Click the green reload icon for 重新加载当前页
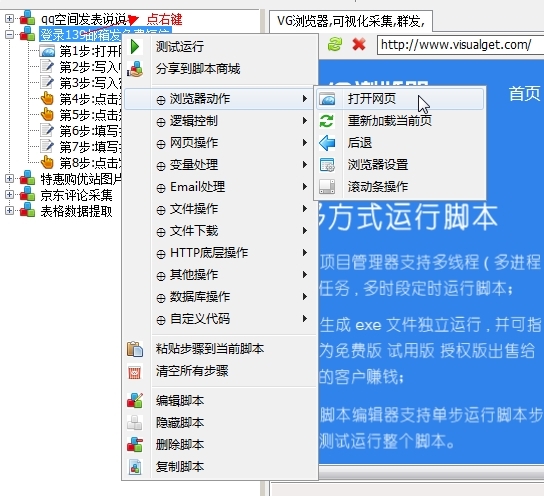The image size is (544, 496). click(327, 121)
